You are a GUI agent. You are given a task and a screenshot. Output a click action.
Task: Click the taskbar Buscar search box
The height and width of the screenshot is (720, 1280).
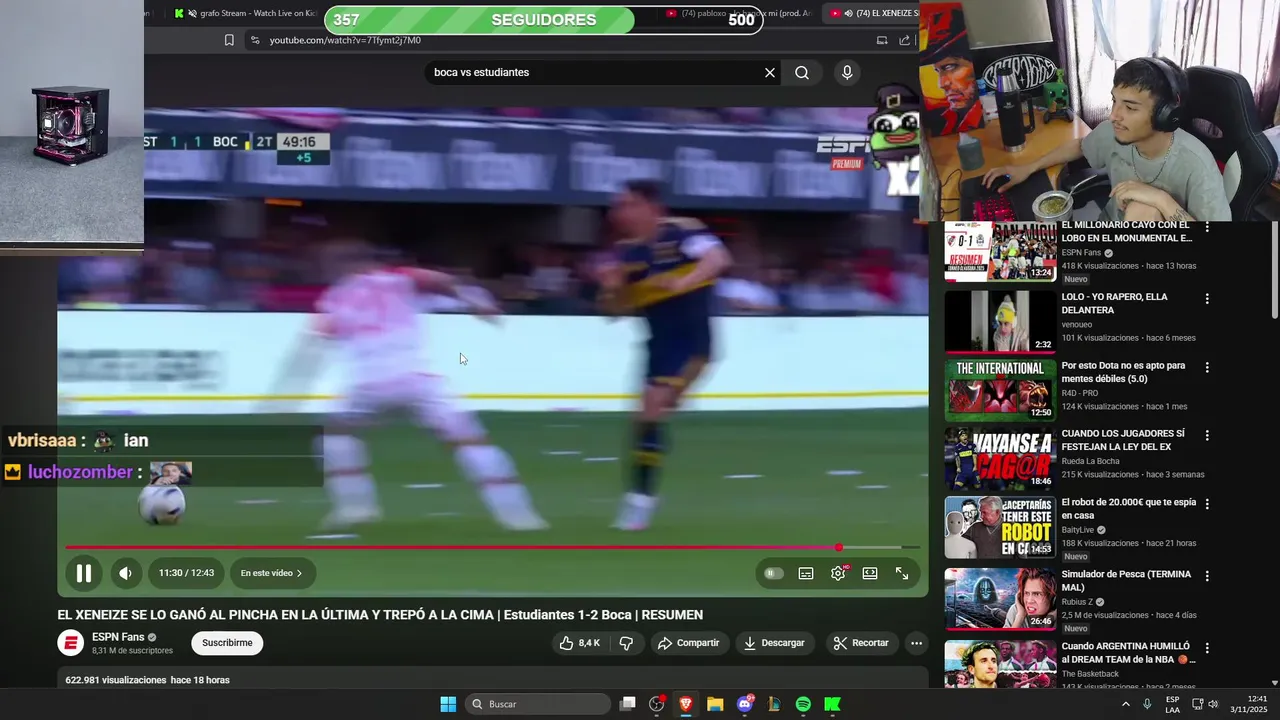(x=538, y=704)
